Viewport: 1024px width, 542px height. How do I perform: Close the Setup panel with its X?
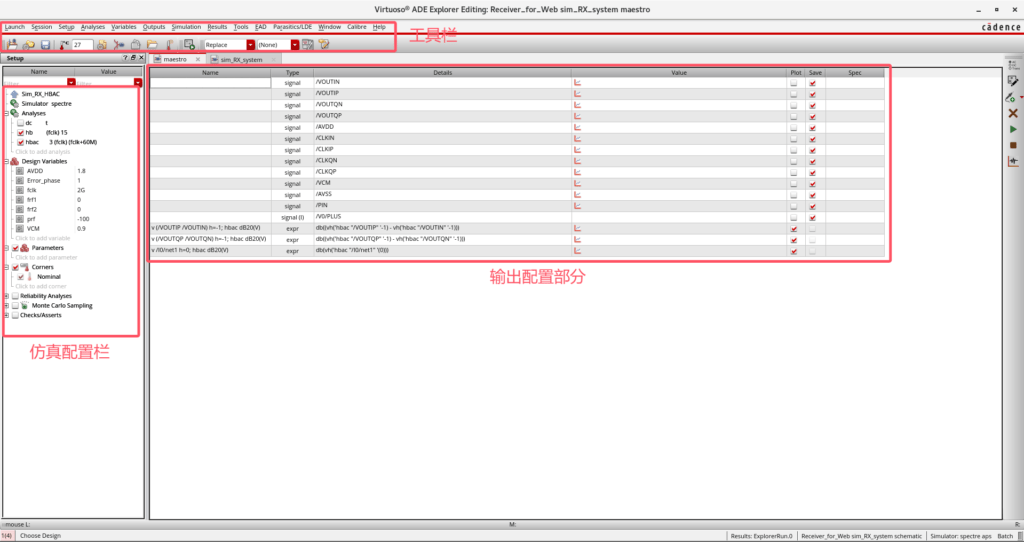[x=140, y=58]
